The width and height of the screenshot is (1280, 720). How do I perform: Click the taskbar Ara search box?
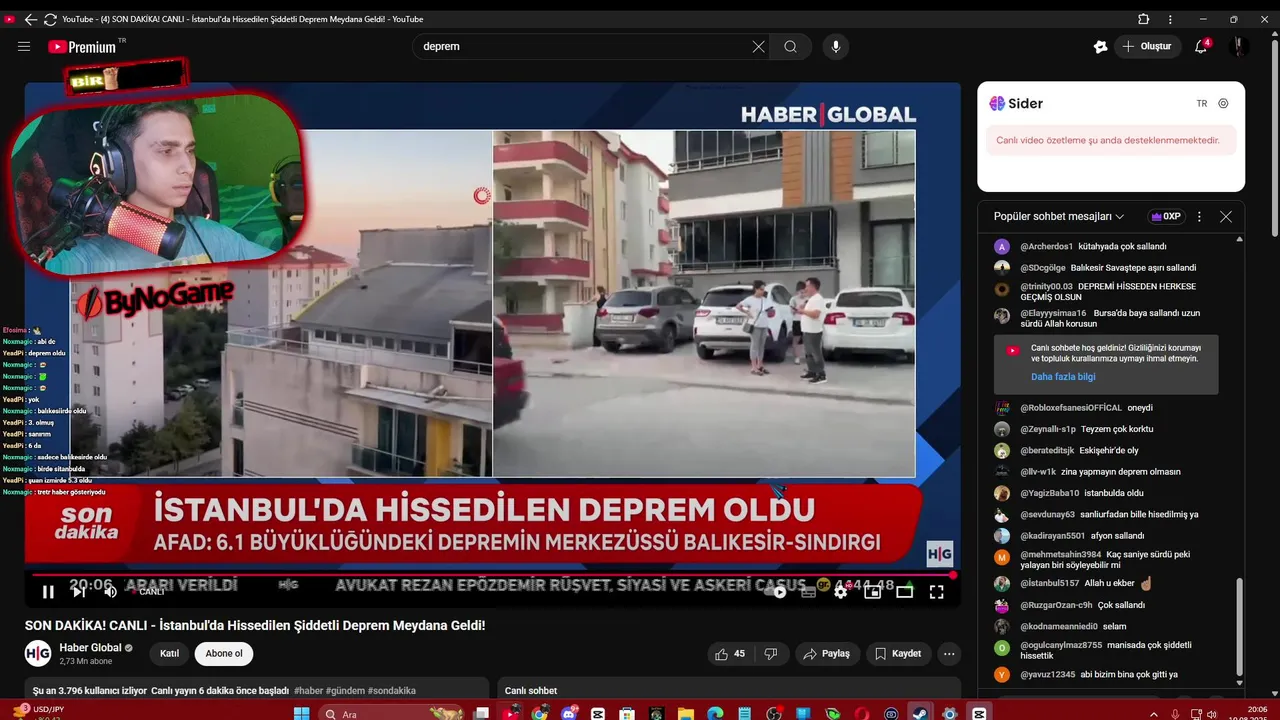click(x=392, y=714)
